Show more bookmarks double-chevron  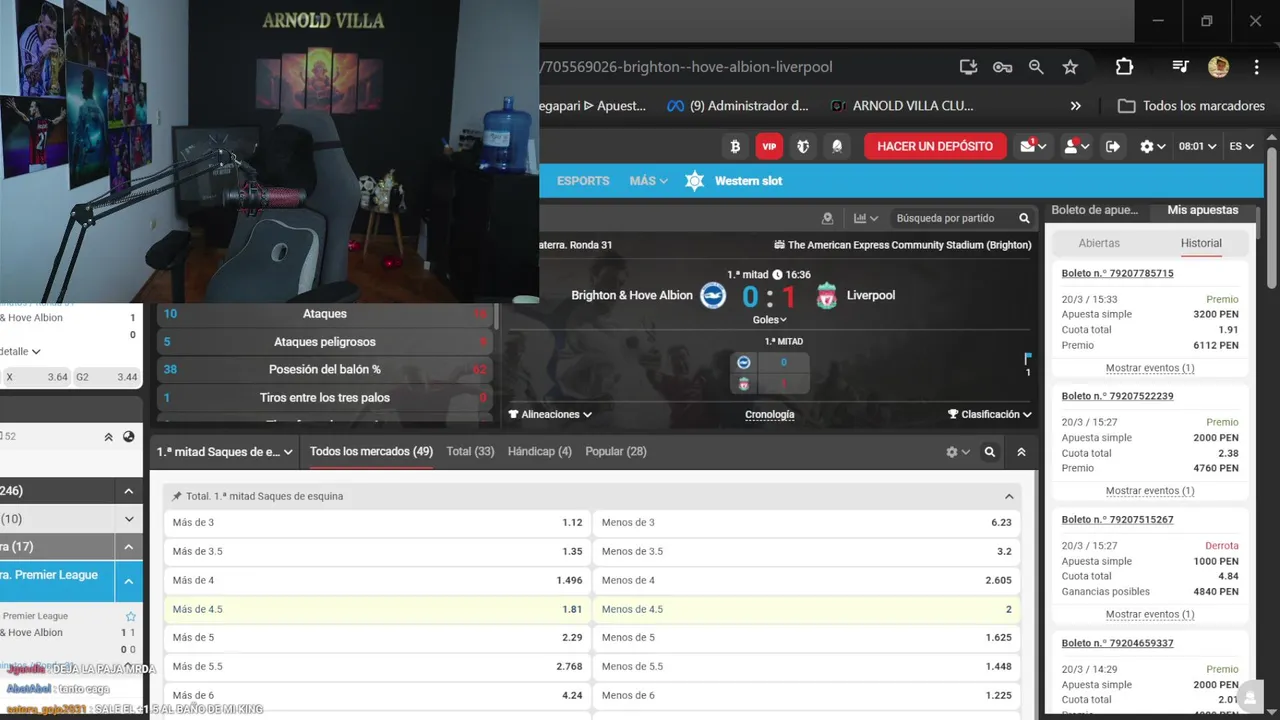point(1076,106)
